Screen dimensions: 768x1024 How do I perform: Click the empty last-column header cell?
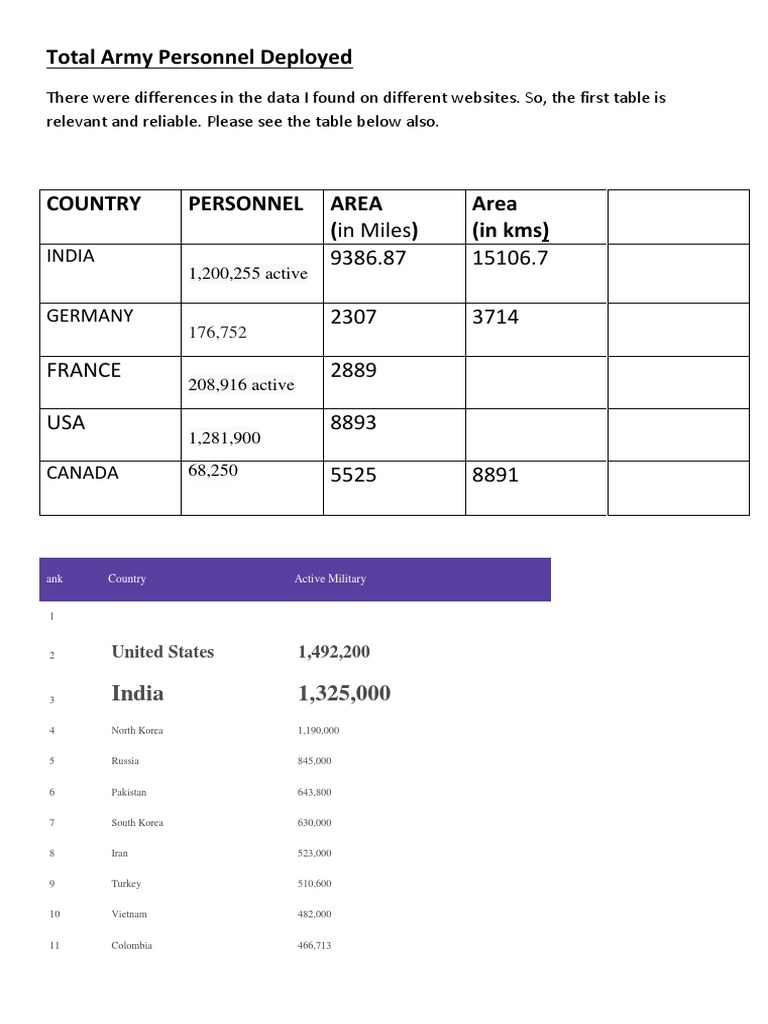679,217
